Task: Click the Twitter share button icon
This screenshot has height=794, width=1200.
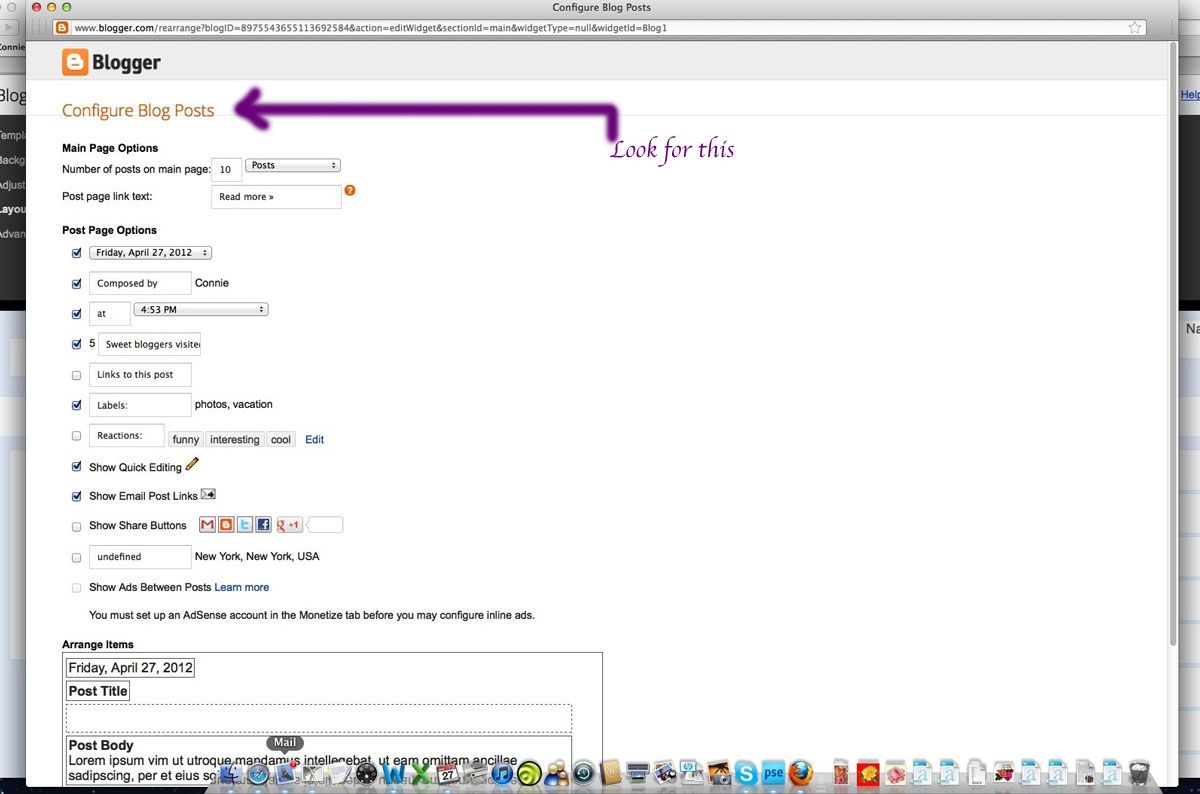Action: 245,524
